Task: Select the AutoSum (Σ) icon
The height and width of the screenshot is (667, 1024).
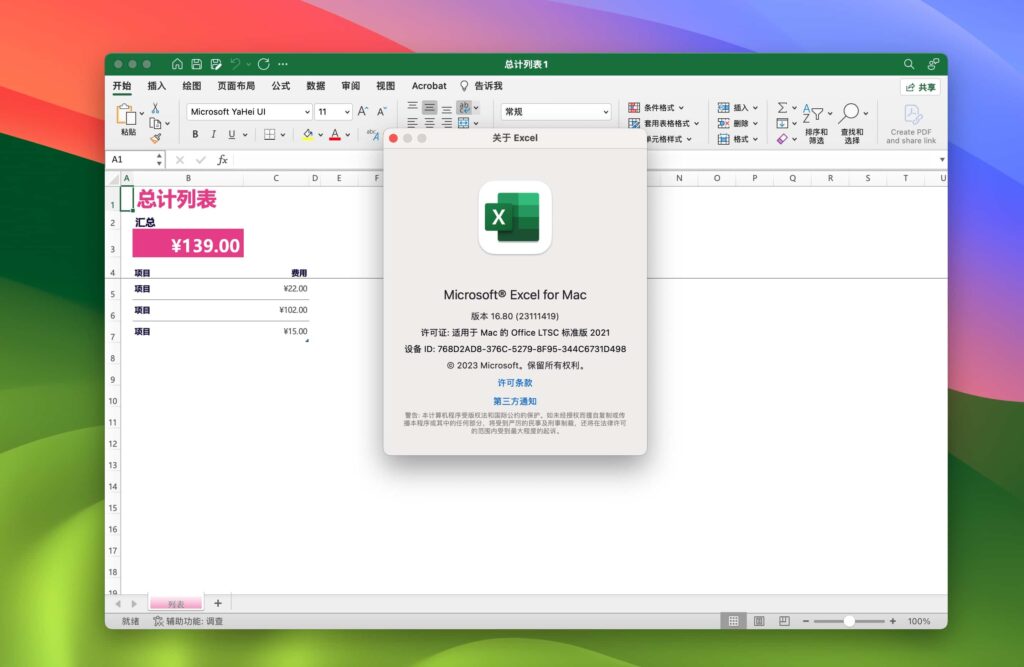Action: coord(783,107)
